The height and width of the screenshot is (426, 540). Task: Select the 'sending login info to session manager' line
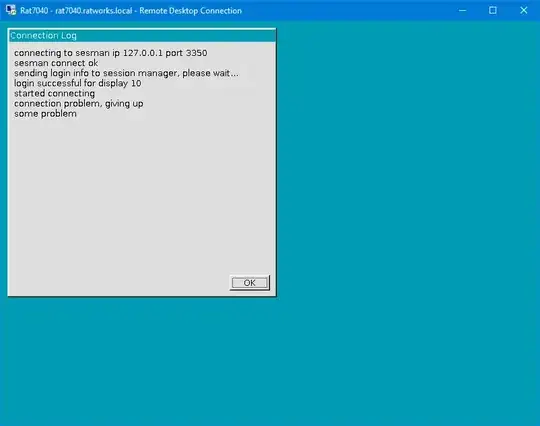126,73
